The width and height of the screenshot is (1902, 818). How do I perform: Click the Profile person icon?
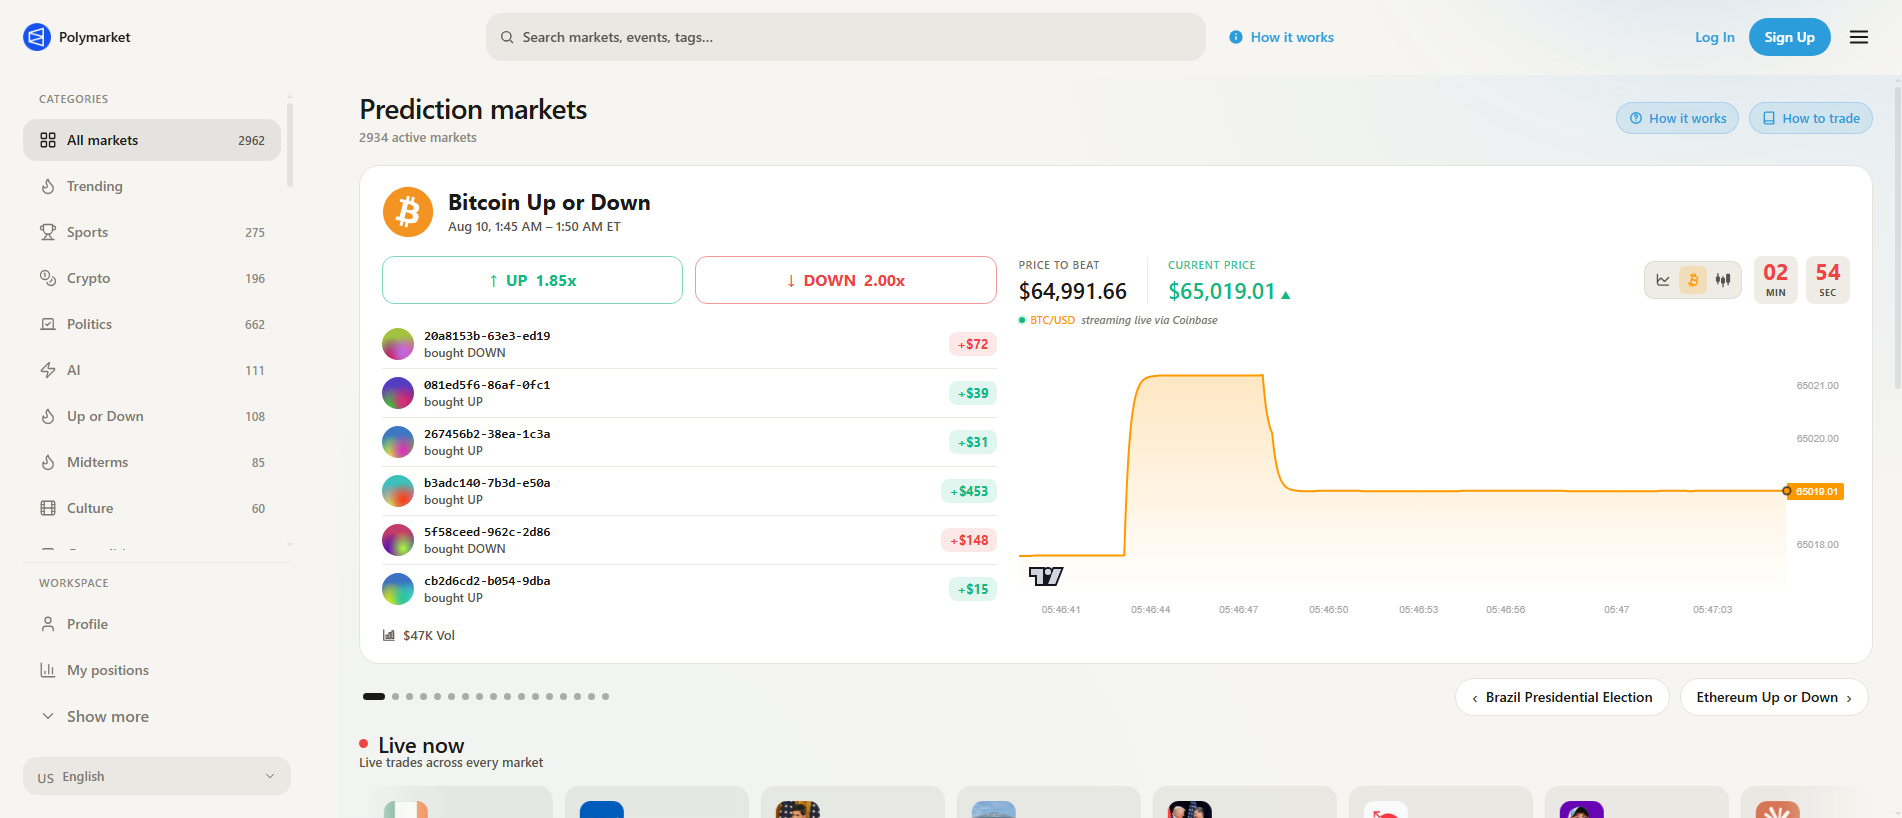(x=48, y=624)
